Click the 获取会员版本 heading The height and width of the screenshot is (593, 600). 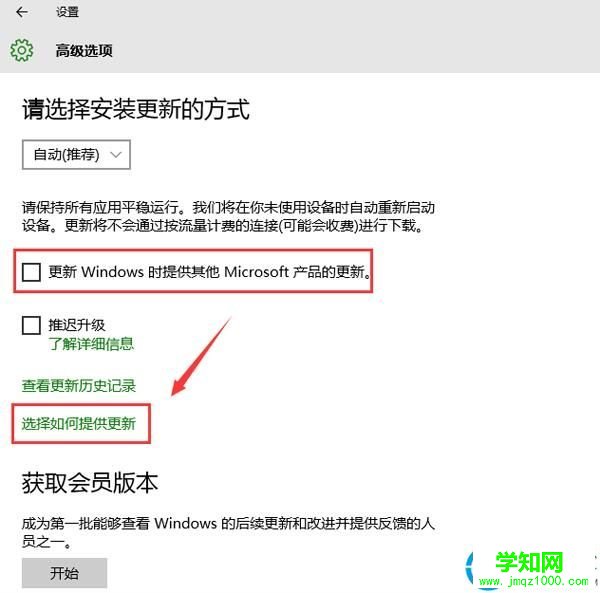(x=90, y=483)
